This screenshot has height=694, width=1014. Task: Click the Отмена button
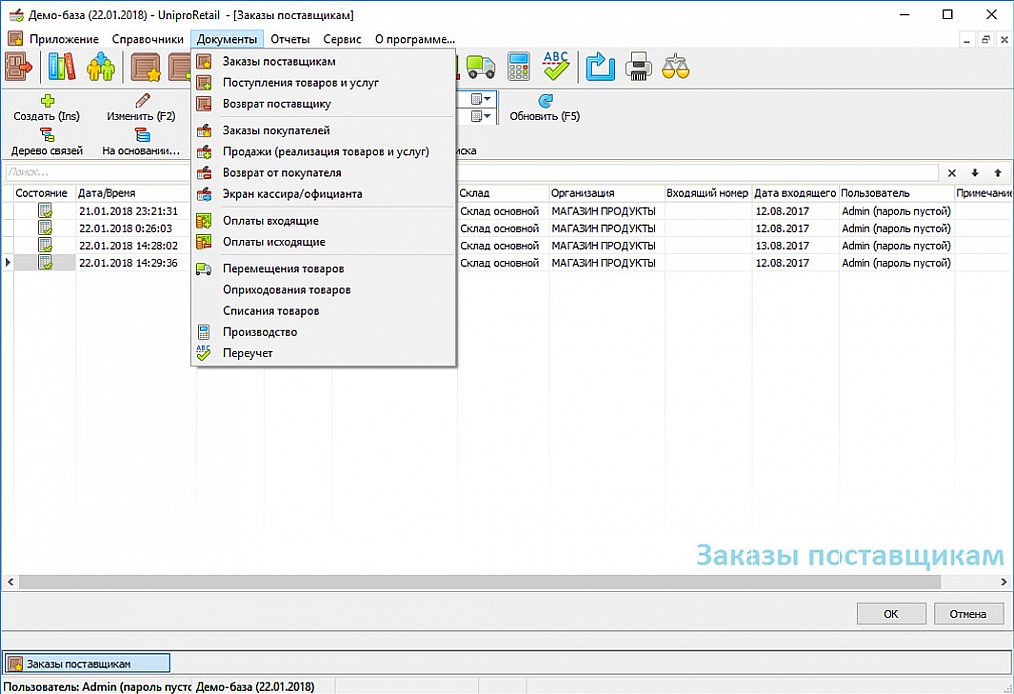pyautogui.click(x=968, y=614)
